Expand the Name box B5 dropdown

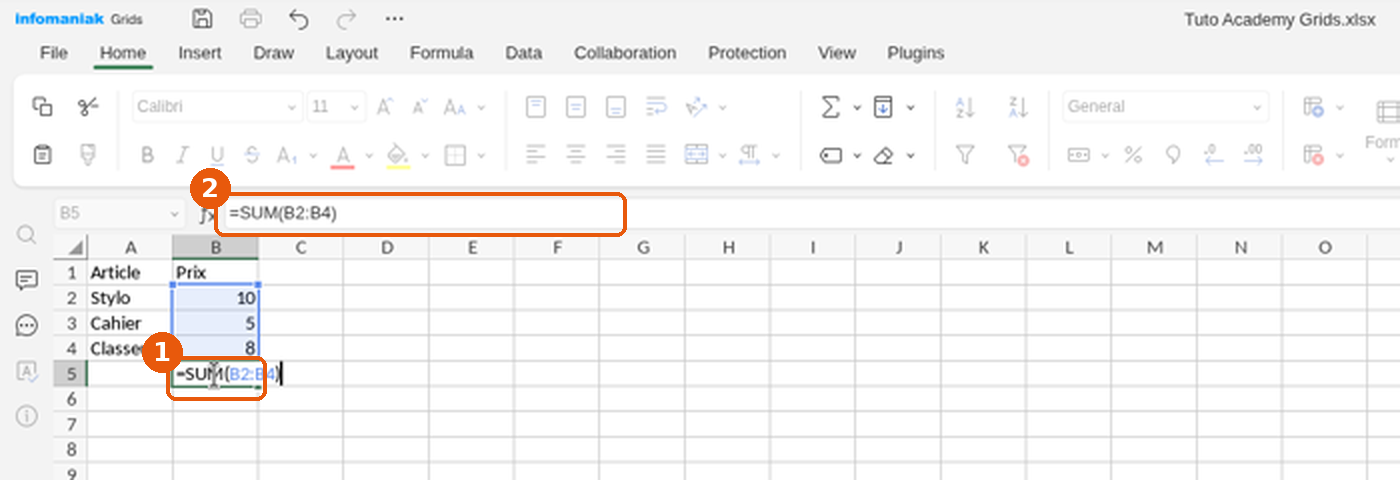coord(176,213)
